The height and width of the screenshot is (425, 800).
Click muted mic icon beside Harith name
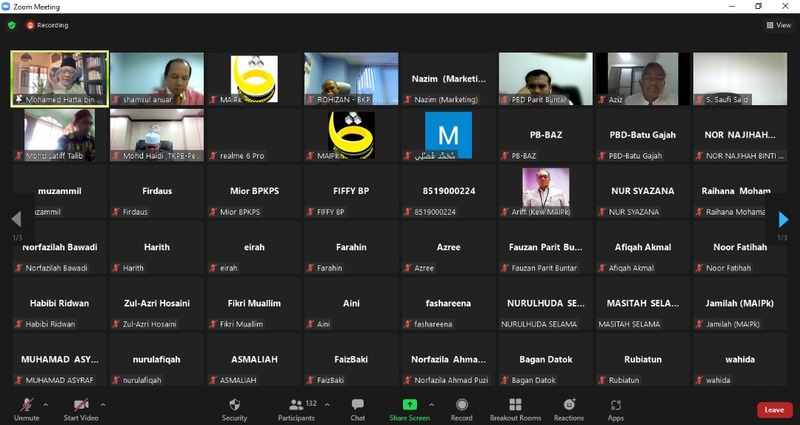tap(116, 268)
